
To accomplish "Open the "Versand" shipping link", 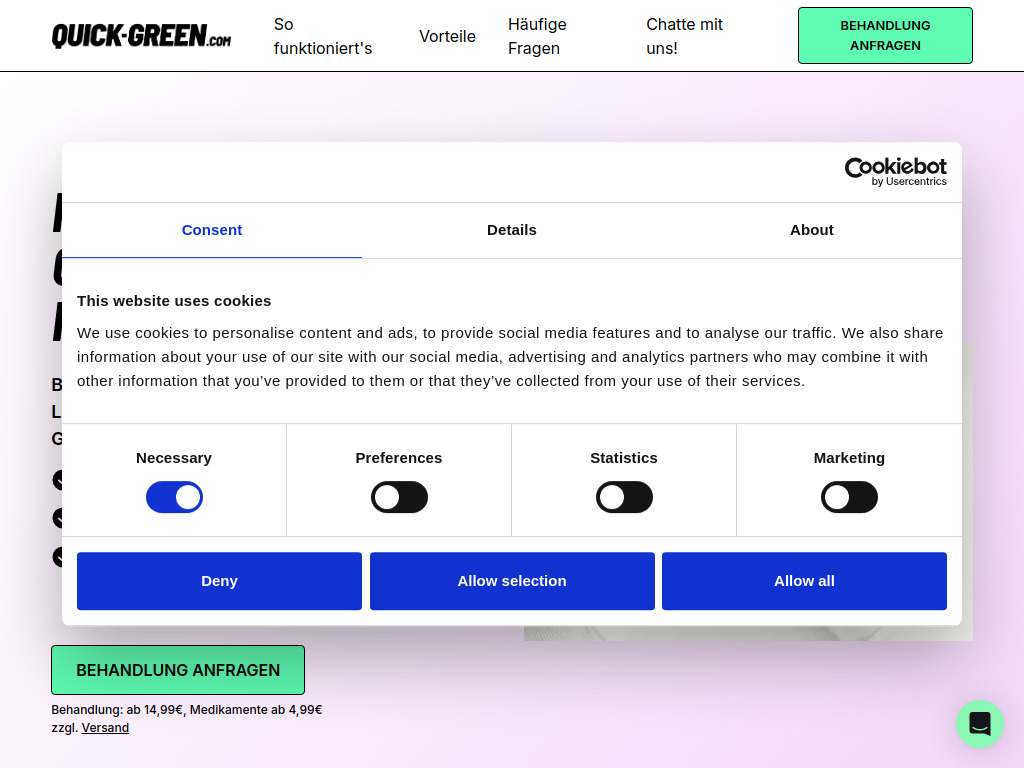I will coord(105,727).
